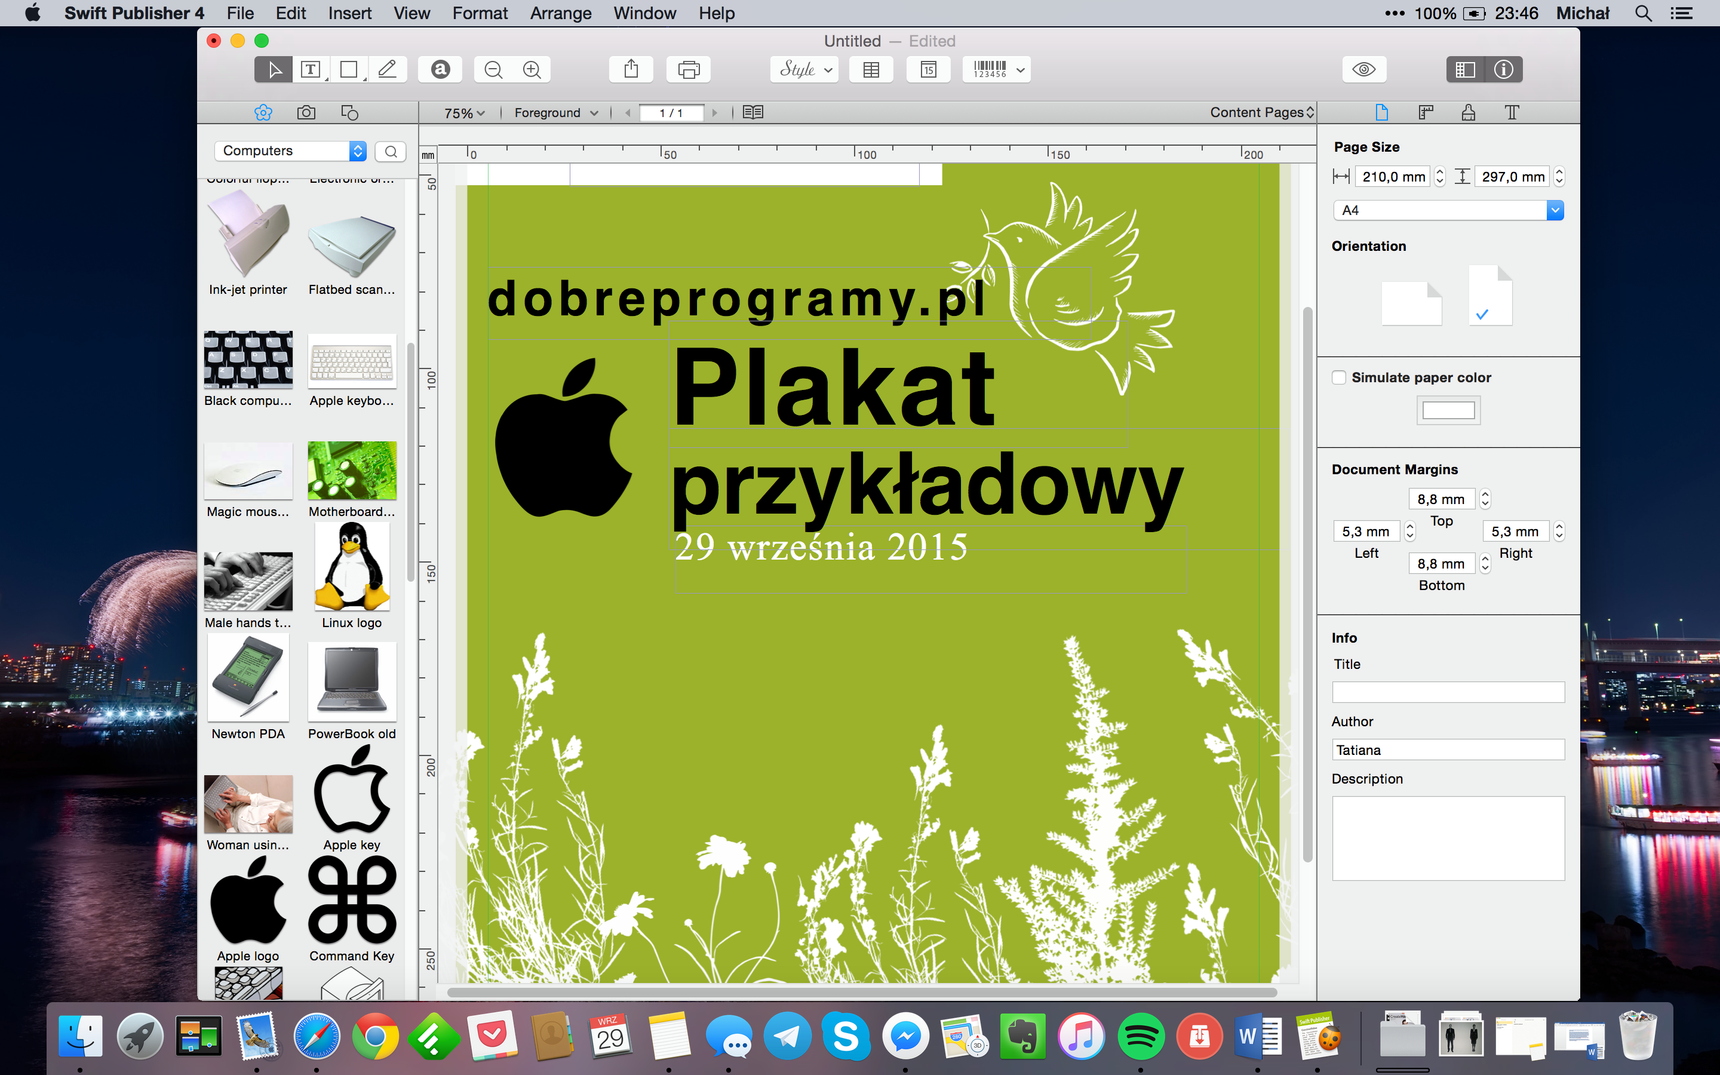1720x1075 pixels.
Task: Open the smart shapes tab
Action: (349, 112)
